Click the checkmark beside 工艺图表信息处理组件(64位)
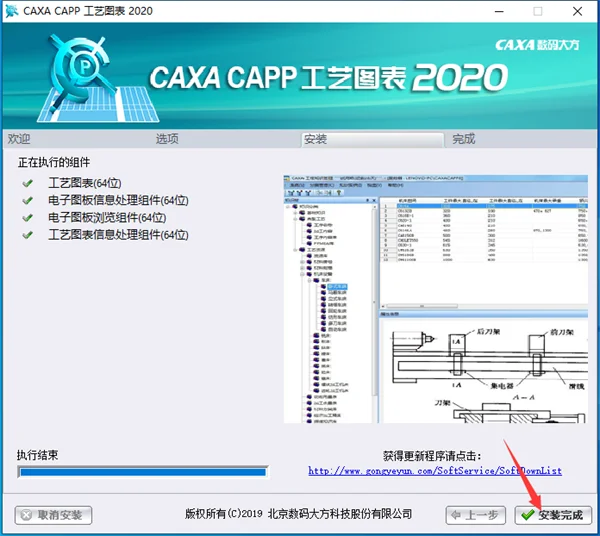600x536 pixels. 27,235
